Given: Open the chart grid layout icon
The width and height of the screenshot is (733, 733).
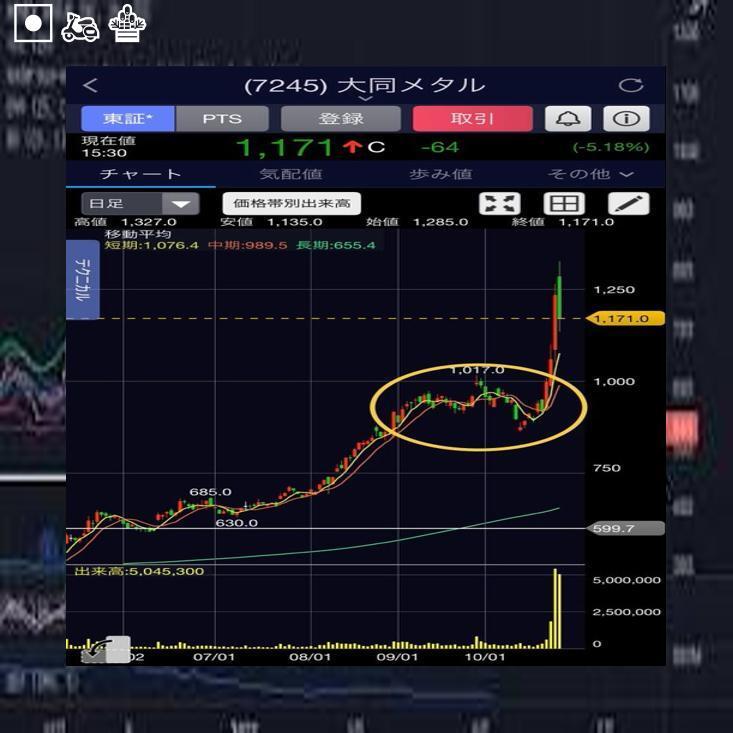Looking at the screenshot, I should 564,204.
